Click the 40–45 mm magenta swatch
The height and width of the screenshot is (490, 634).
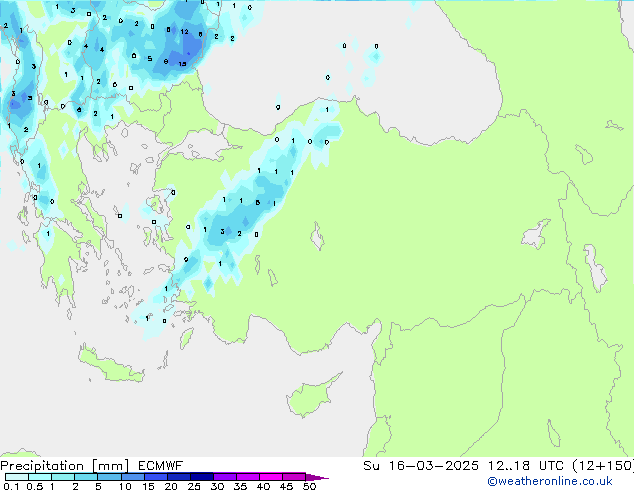(271, 477)
